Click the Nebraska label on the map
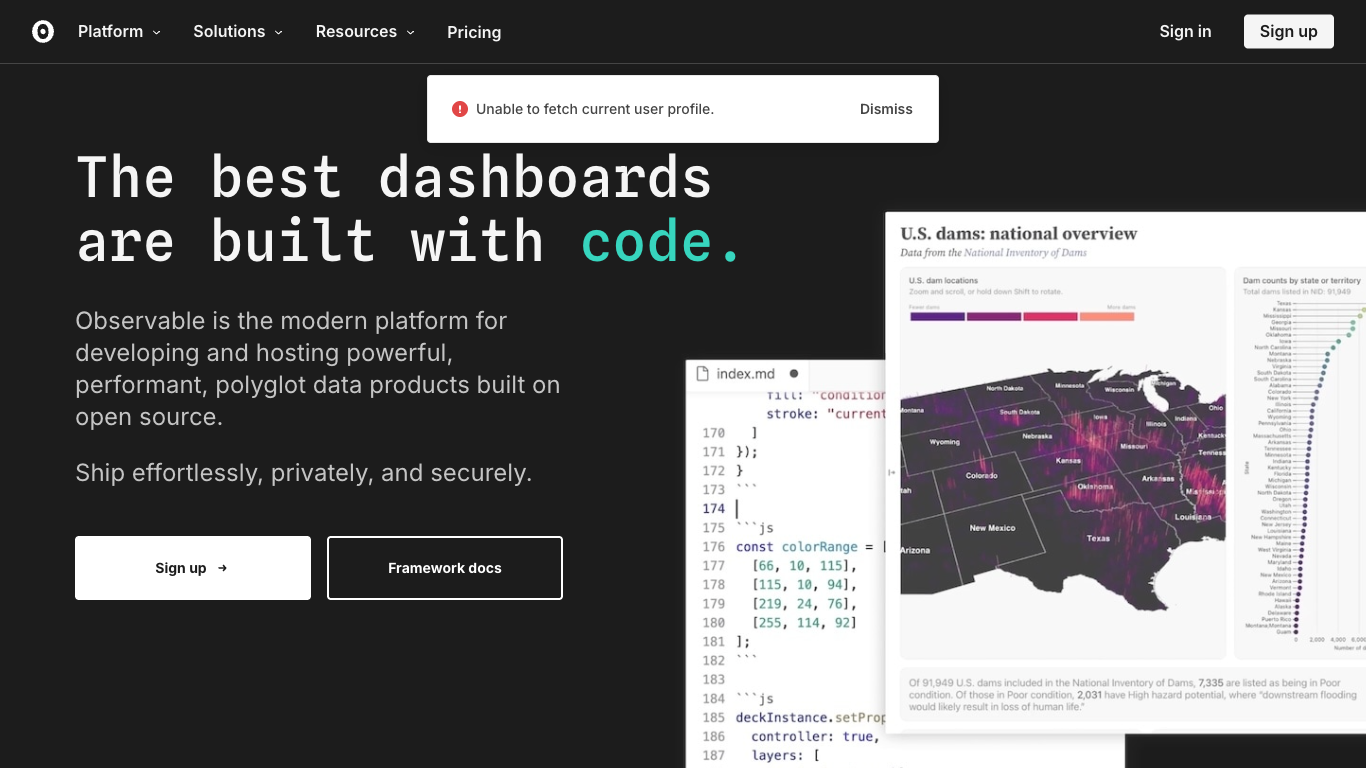 (x=1037, y=436)
